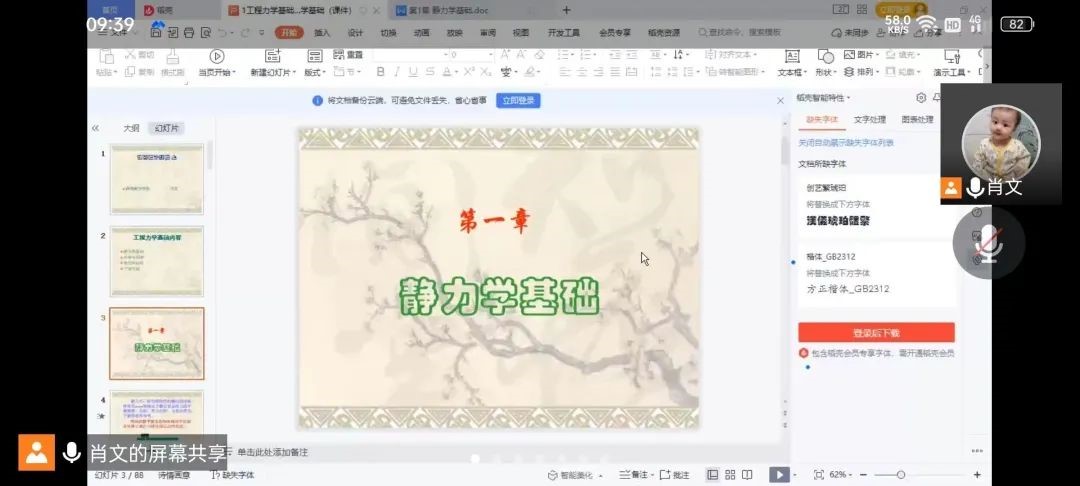Click the 立即登录 button in notification bar
Screen dimensions: 1080x486
coord(518,100)
